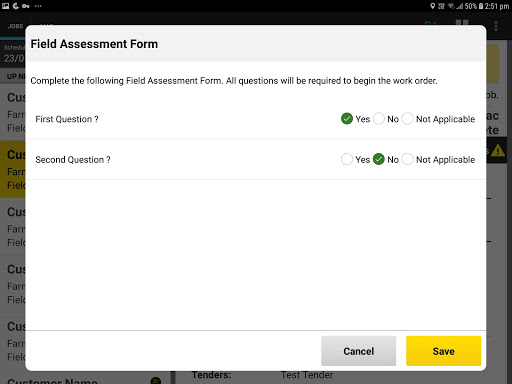Tap the location pin status icon
The image size is (512, 384).
click(x=433, y=6)
